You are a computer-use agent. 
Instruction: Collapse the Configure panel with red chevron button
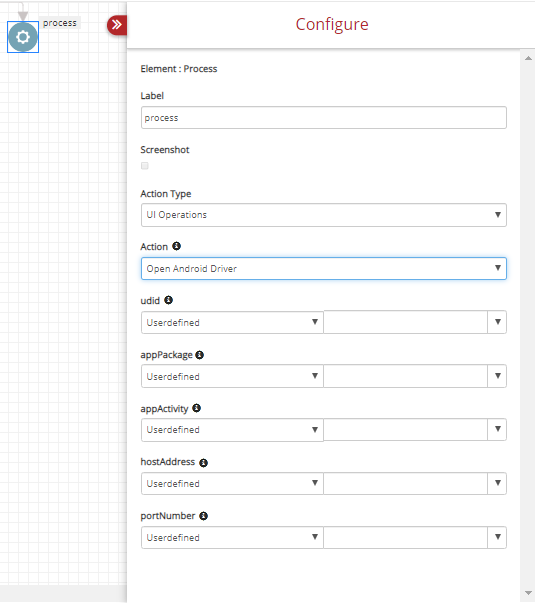(x=117, y=25)
